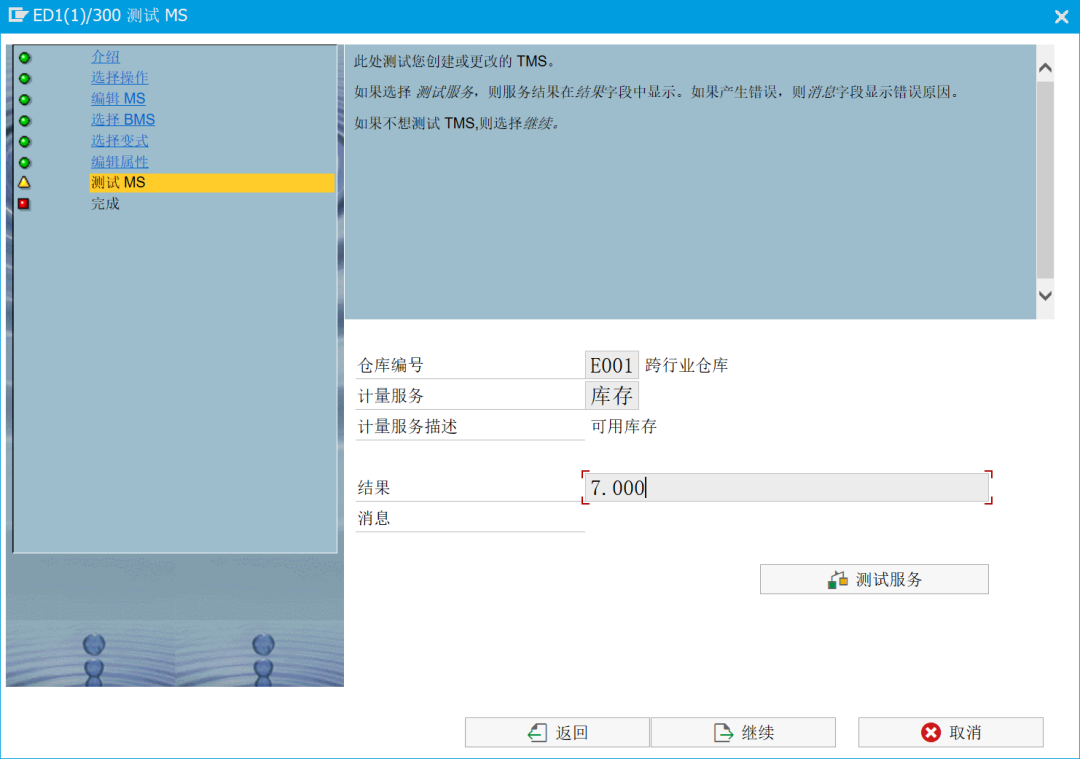Image resolution: width=1080 pixels, height=759 pixels.
Task: Open the 编辑属性 step link
Action: point(120,162)
